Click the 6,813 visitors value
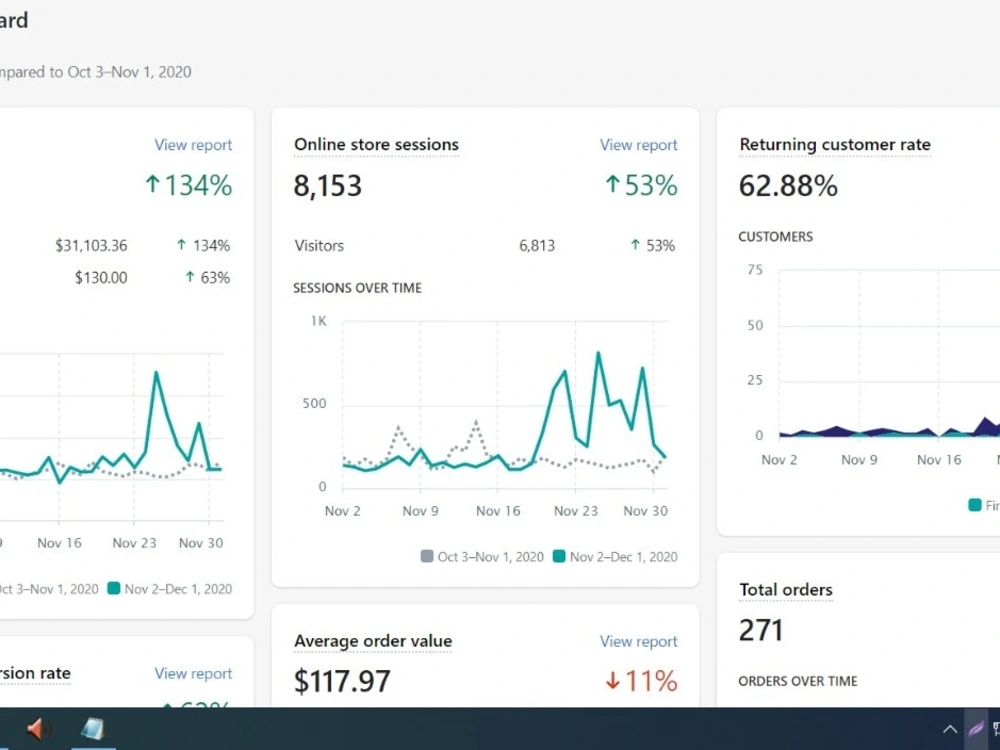 point(537,246)
